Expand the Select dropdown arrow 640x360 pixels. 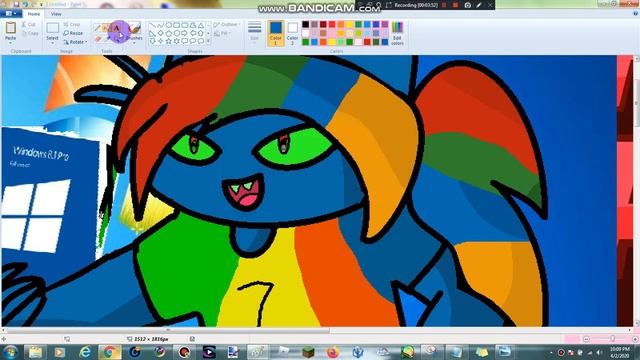click(52, 43)
